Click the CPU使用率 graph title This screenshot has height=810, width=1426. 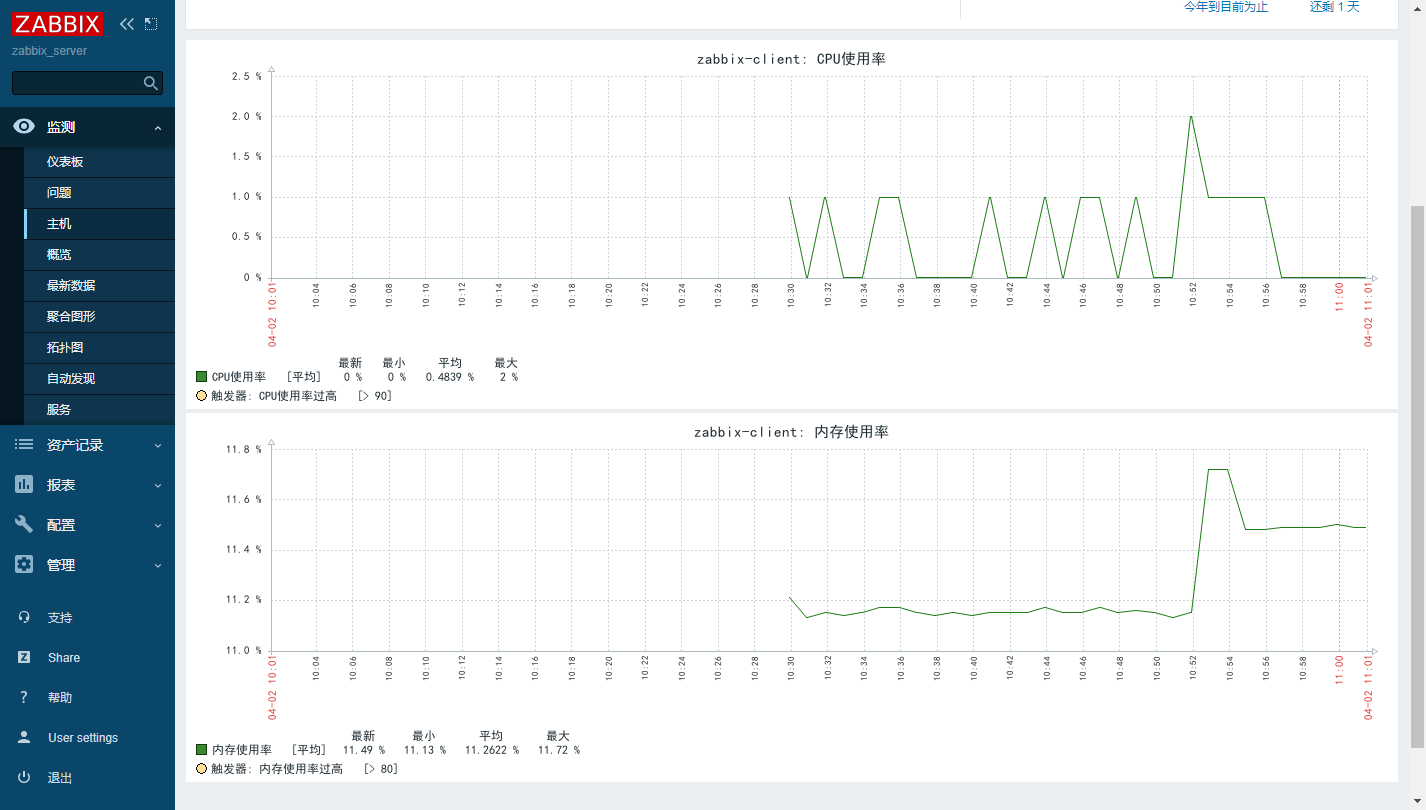click(791, 59)
